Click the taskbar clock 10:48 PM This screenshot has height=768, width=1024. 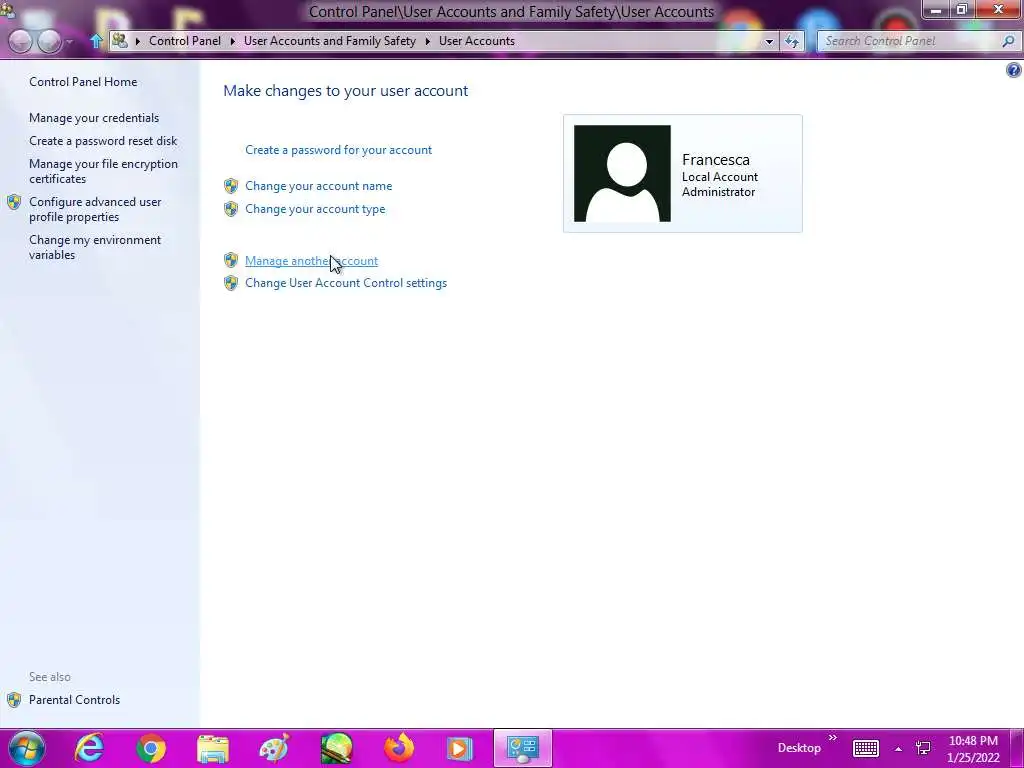coord(973,741)
